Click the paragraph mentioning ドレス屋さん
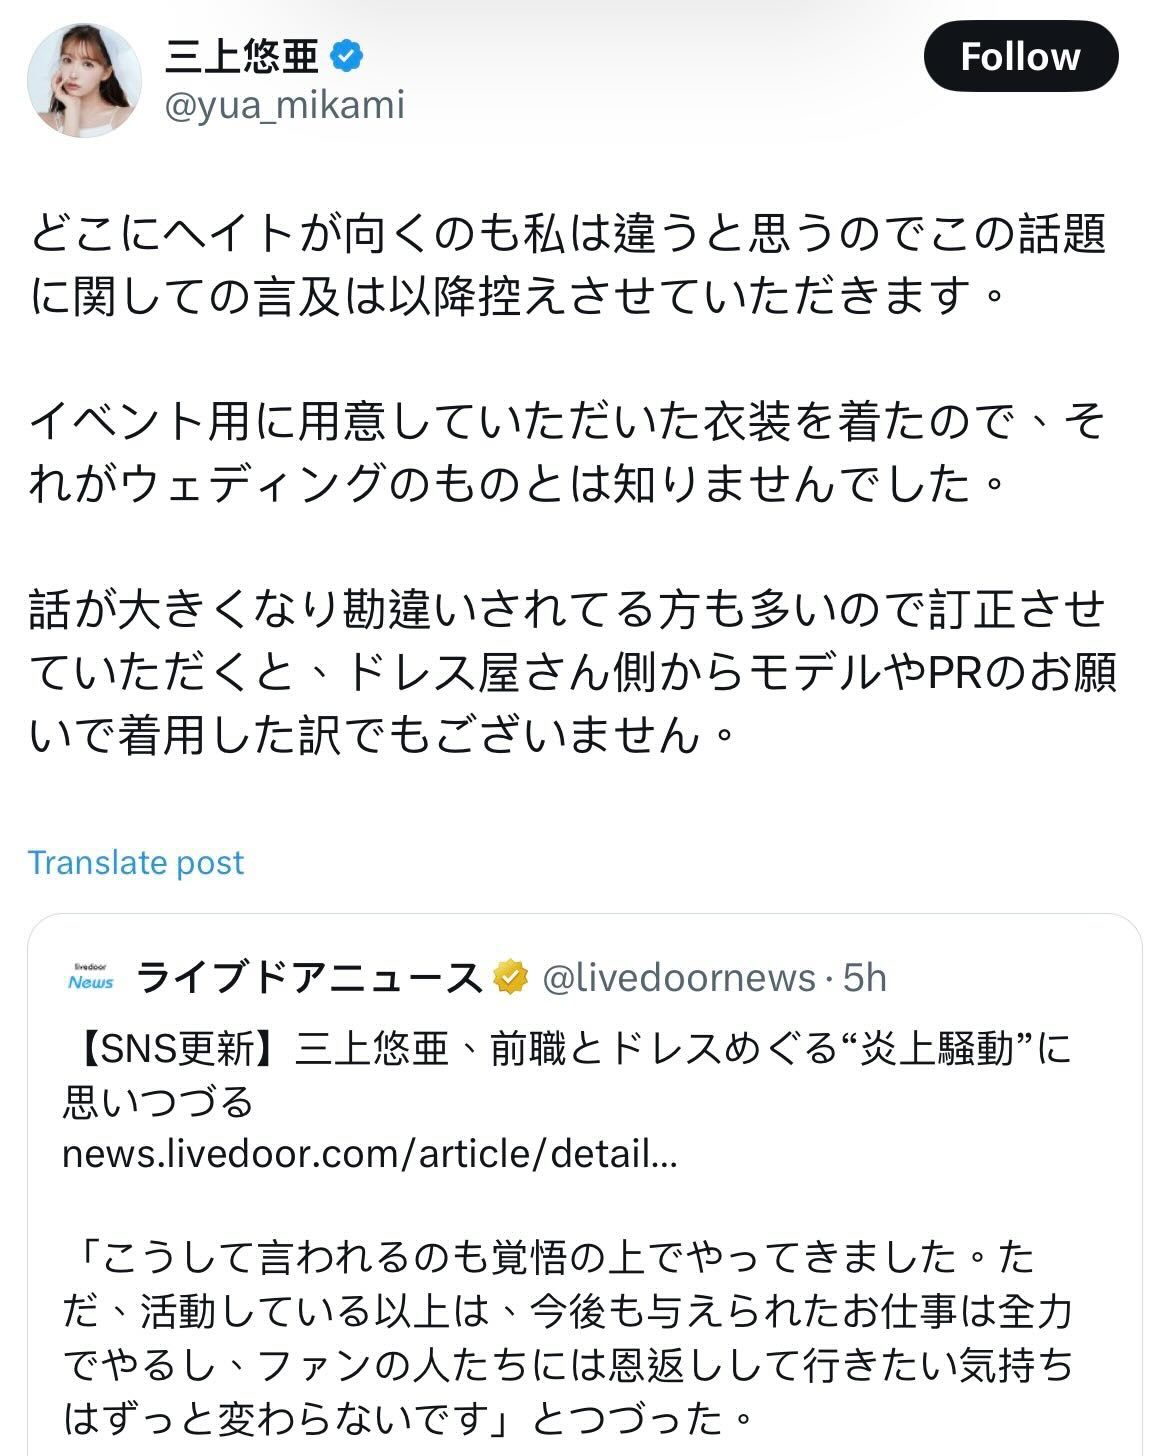The image size is (1170, 1456). coord(572,672)
